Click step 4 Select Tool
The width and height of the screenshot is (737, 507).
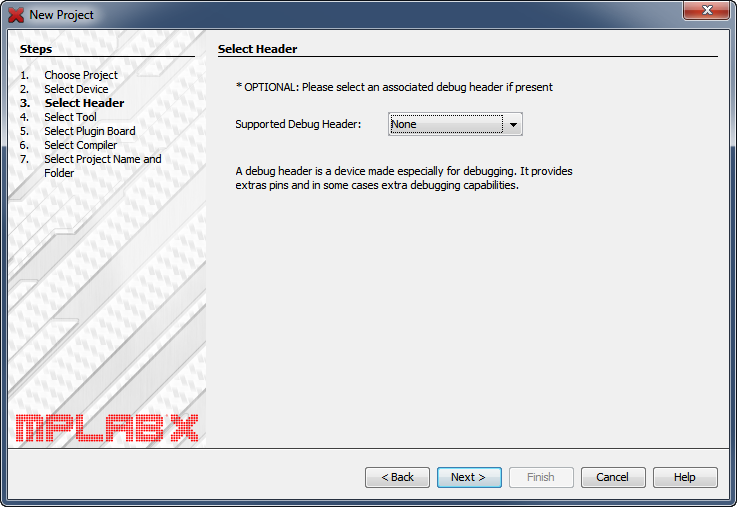click(x=71, y=117)
